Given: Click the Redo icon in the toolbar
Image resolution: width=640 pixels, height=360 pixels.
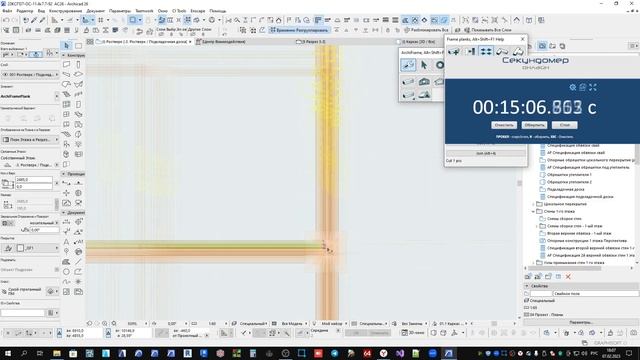Looking at the screenshot, I should point(16,20).
